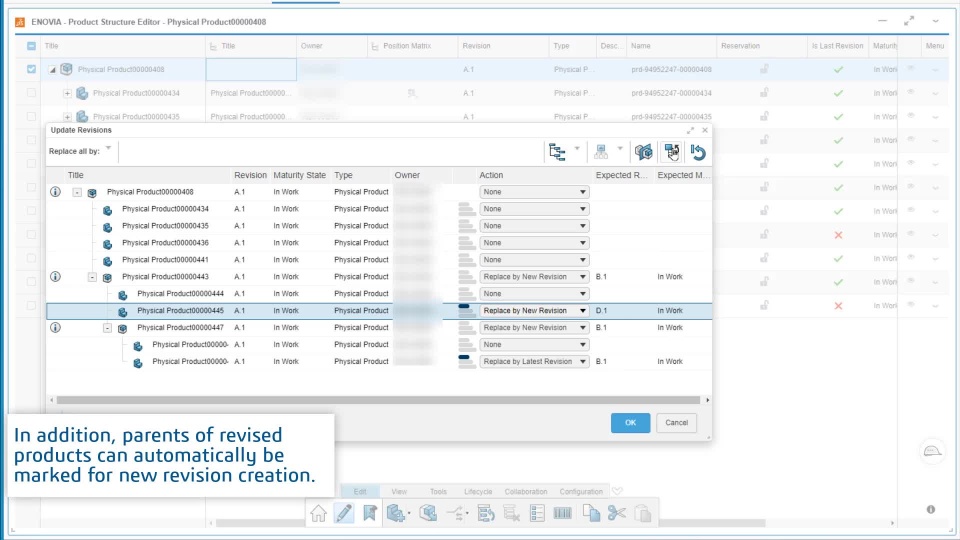Click the Owner column header in the dialog

pyautogui.click(x=407, y=175)
